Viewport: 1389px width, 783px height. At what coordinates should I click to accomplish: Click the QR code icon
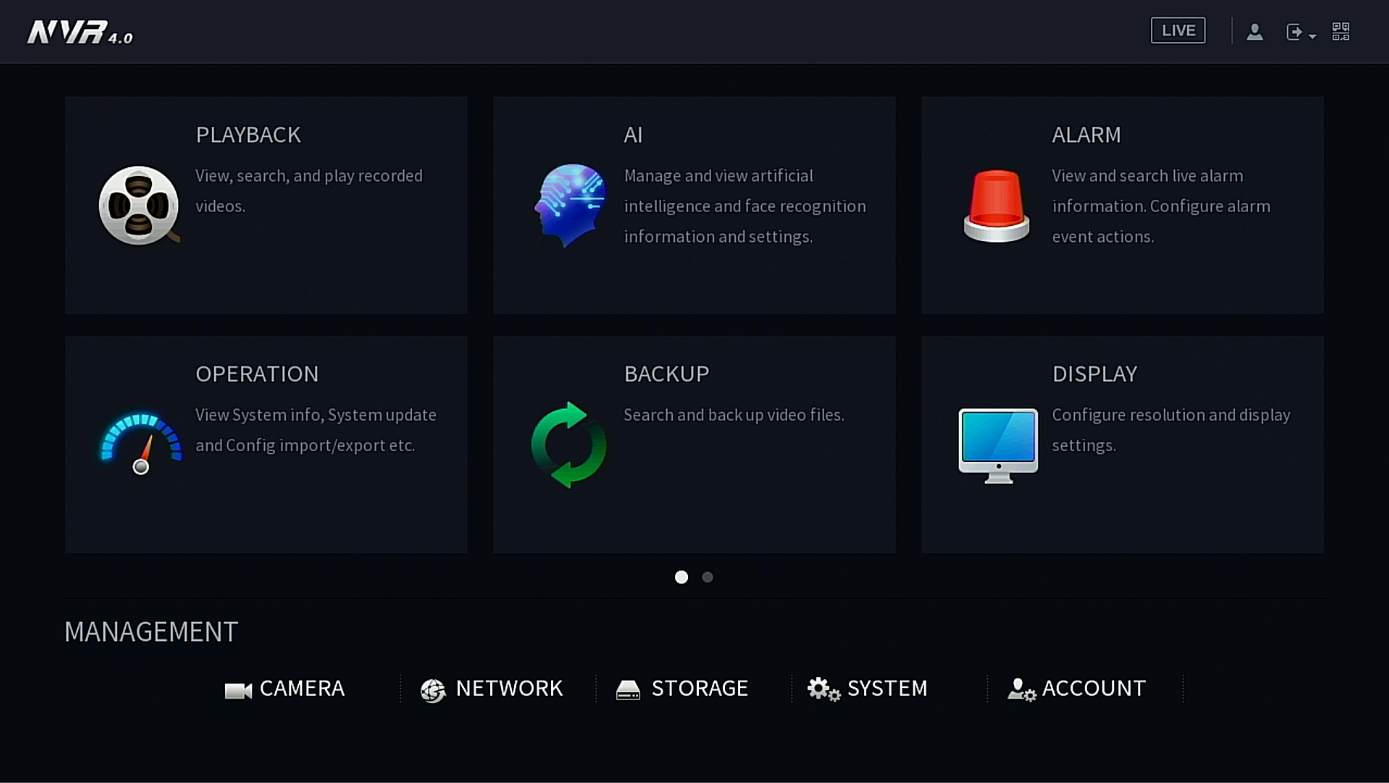[1341, 31]
